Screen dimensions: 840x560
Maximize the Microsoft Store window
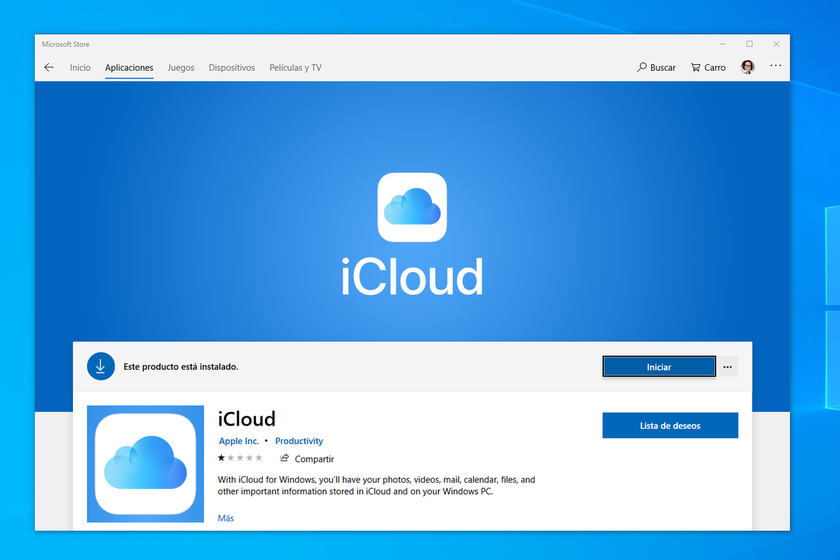[x=749, y=44]
